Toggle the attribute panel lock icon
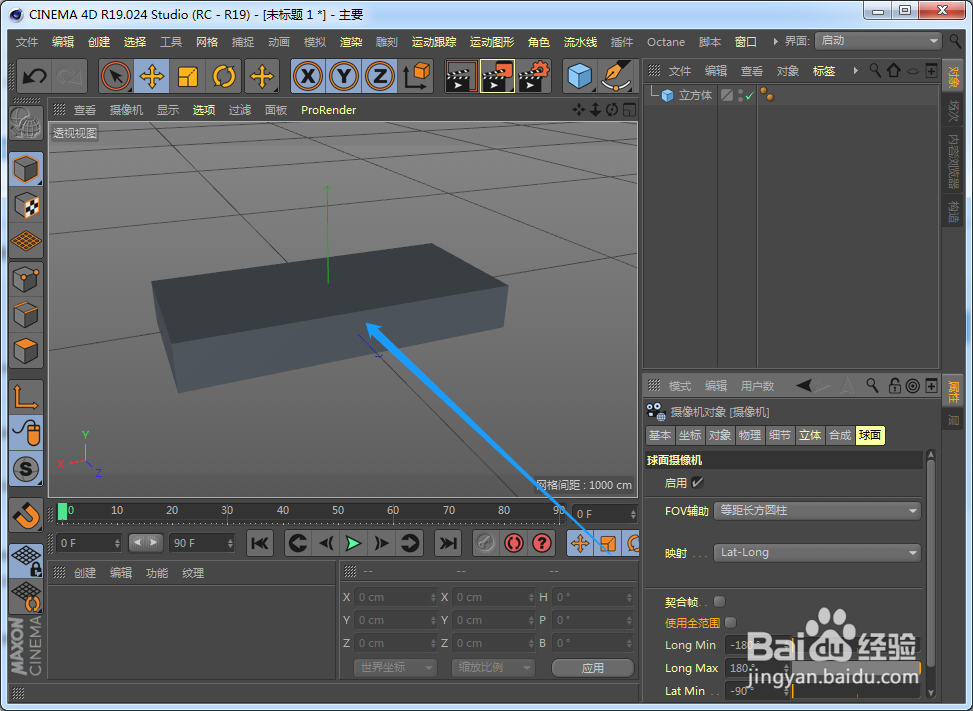973x711 pixels. tap(894, 386)
